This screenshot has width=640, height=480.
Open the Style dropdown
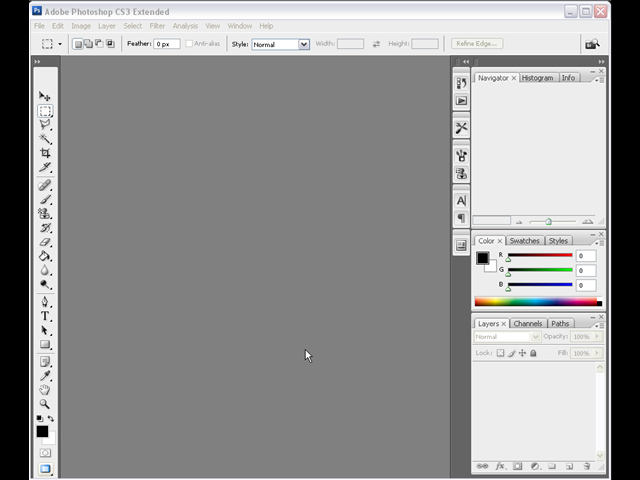[x=281, y=44]
